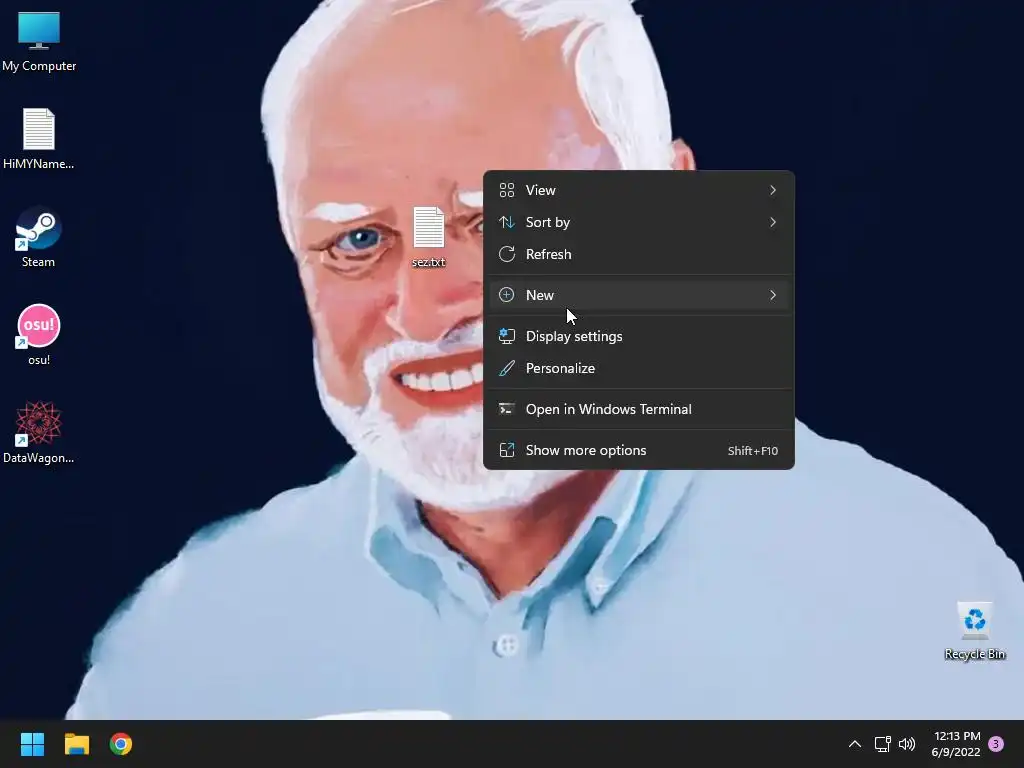Expand the arrow beside New
This screenshot has width=1024, height=768.
pos(773,295)
